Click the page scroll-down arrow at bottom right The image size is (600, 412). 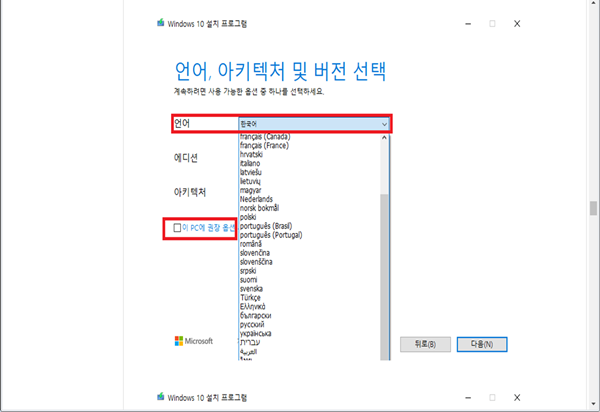coord(593,404)
